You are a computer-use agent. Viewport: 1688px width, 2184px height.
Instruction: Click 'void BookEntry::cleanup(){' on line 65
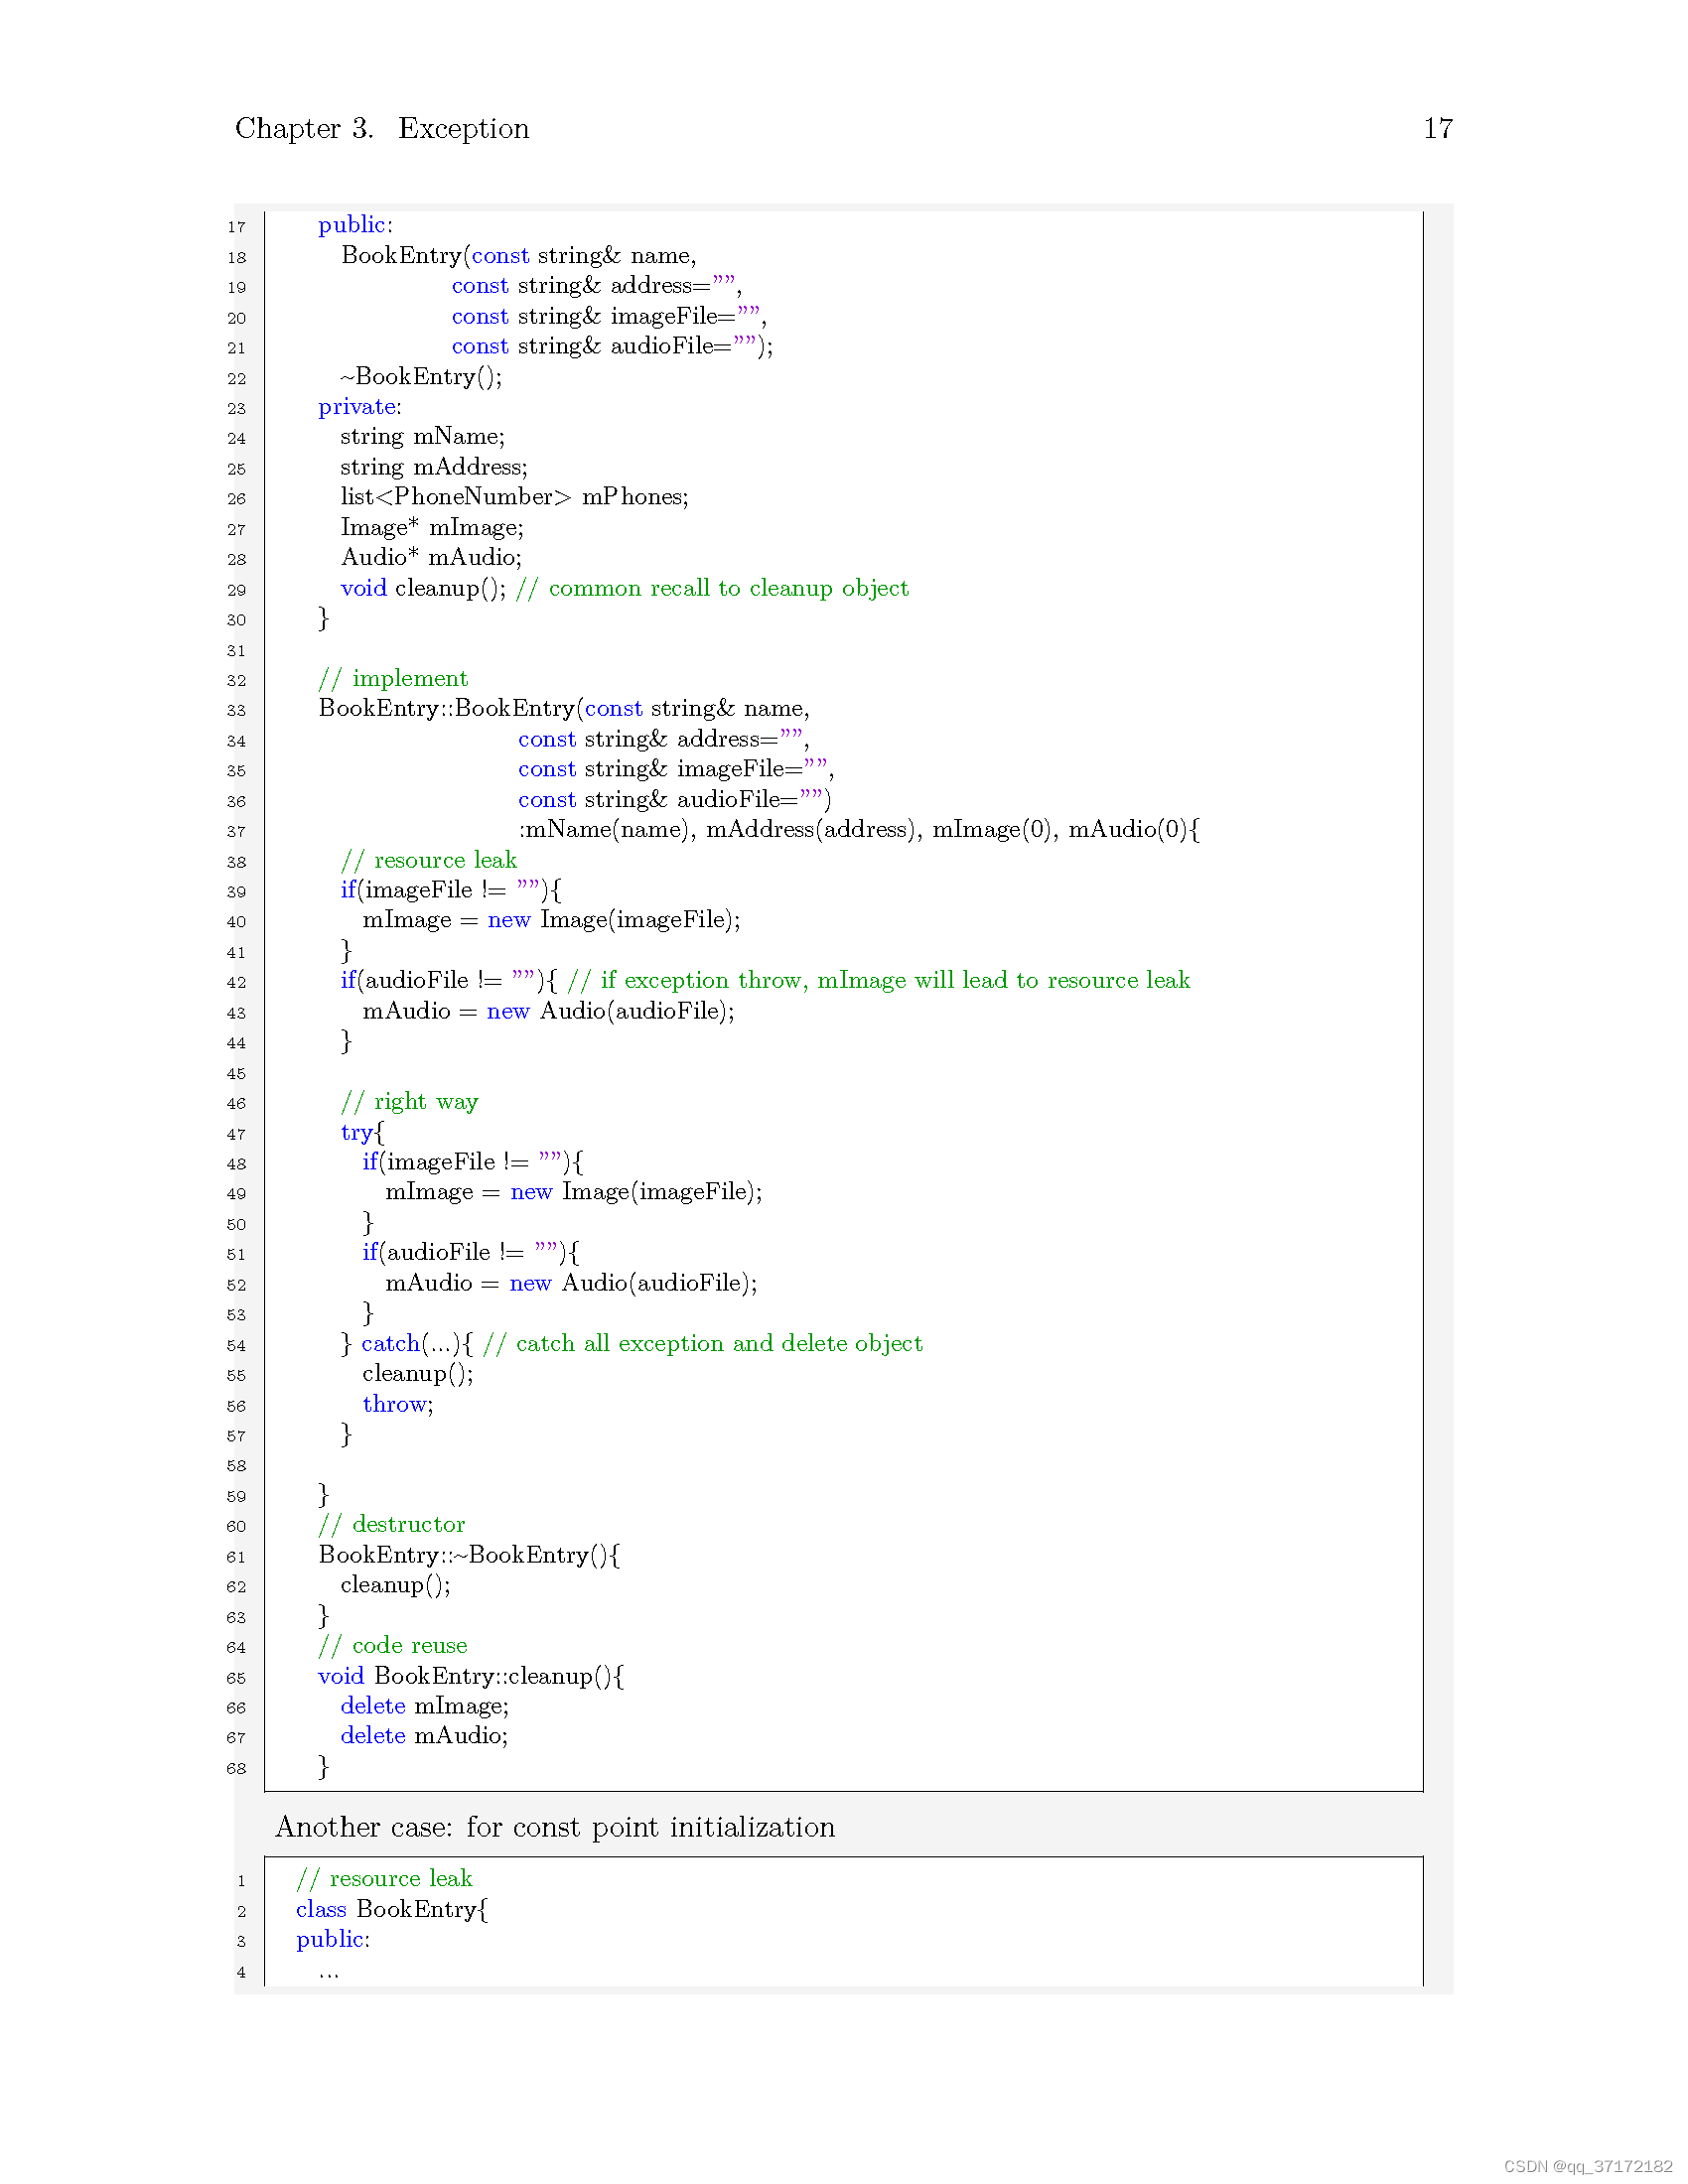tap(471, 1677)
